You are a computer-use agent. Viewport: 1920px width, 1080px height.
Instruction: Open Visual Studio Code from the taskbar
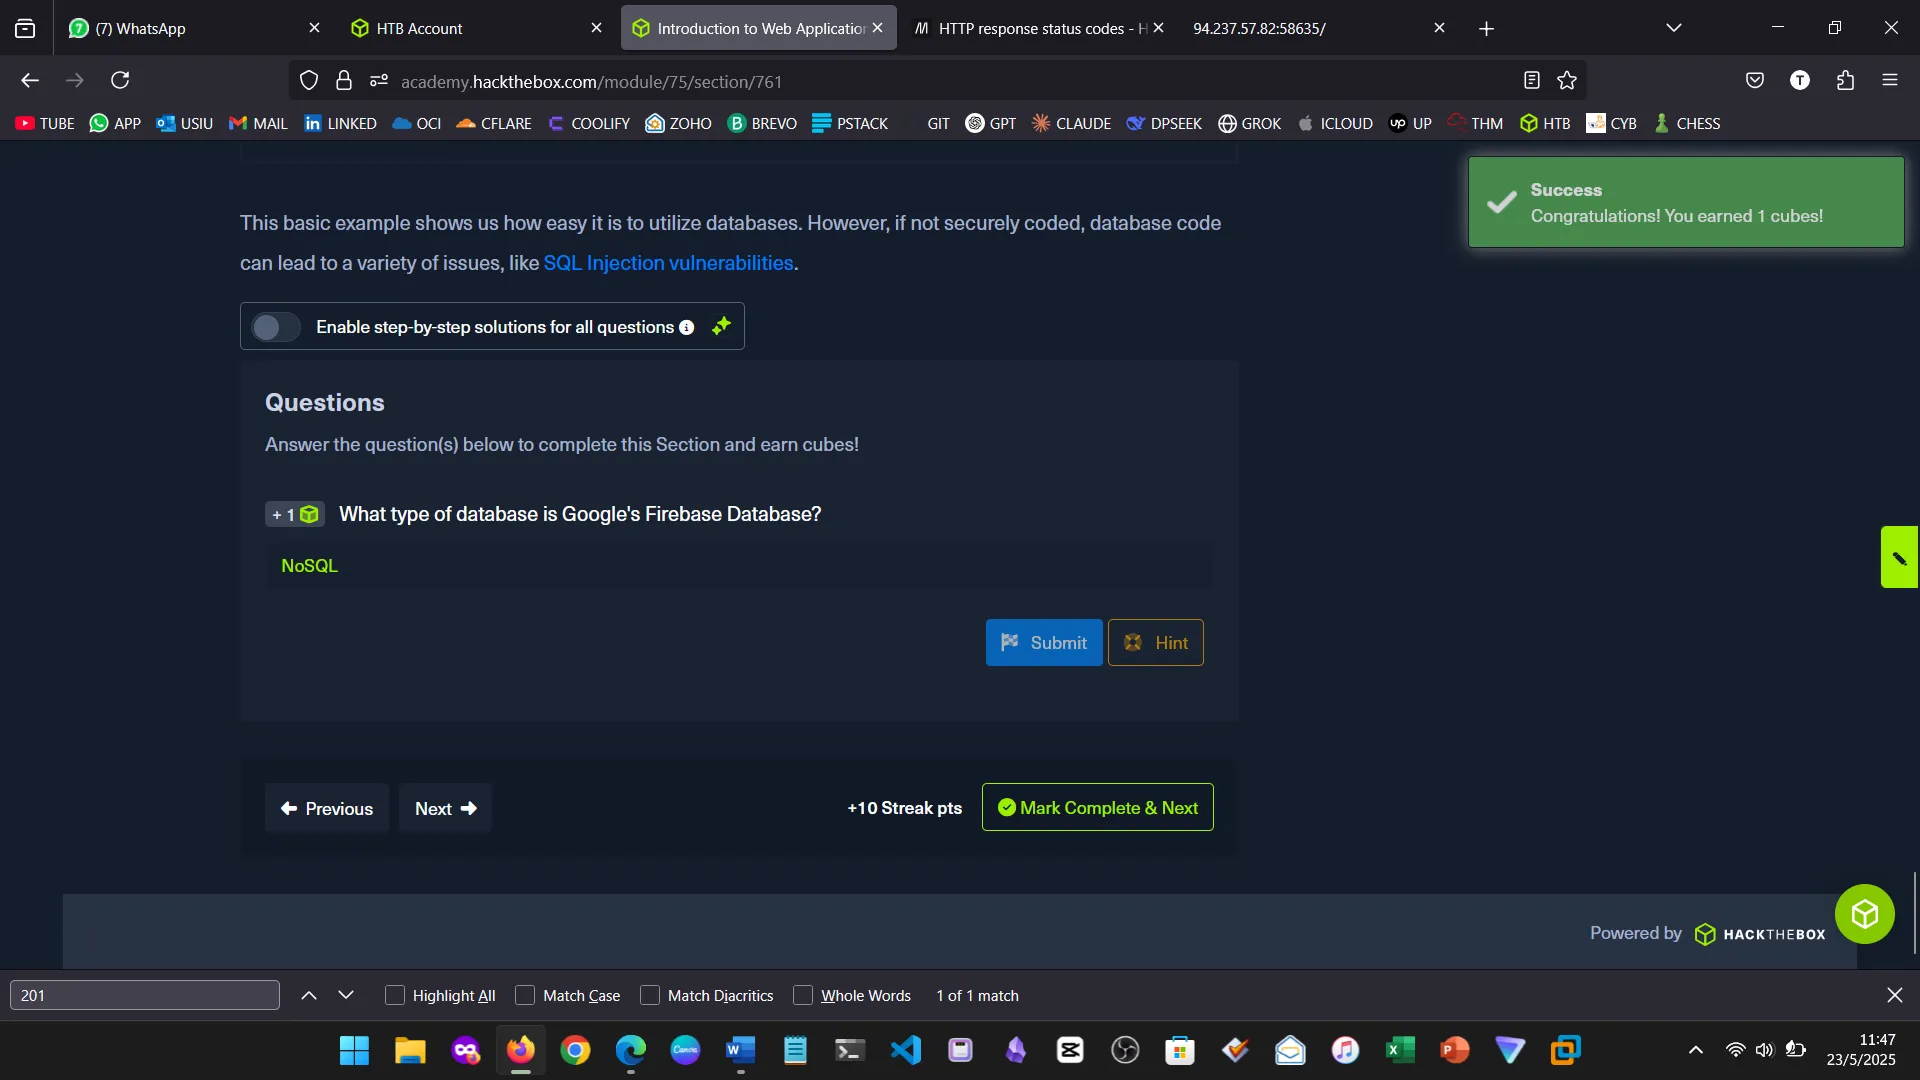coord(905,1050)
